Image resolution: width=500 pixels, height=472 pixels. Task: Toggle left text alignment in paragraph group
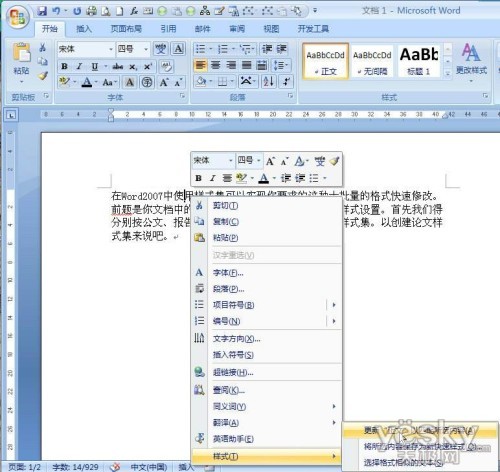[x=200, y=65]
